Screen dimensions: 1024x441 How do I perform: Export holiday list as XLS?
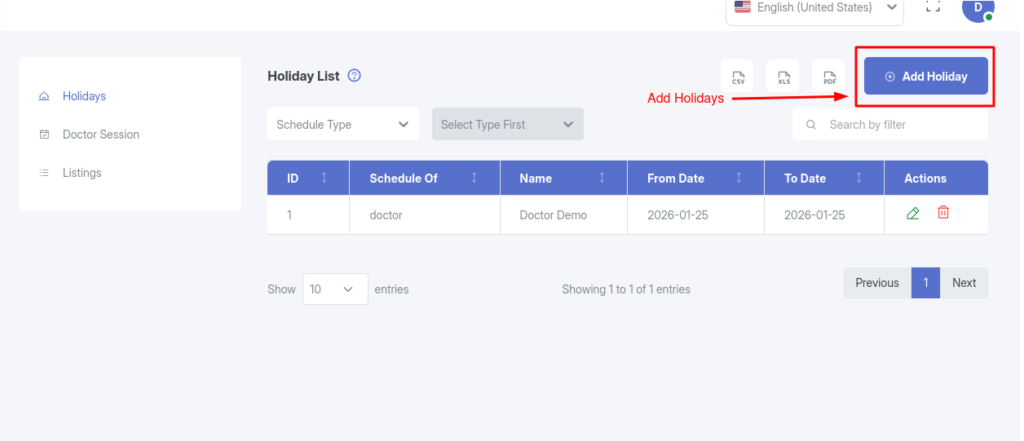click(x=784, y=77)
